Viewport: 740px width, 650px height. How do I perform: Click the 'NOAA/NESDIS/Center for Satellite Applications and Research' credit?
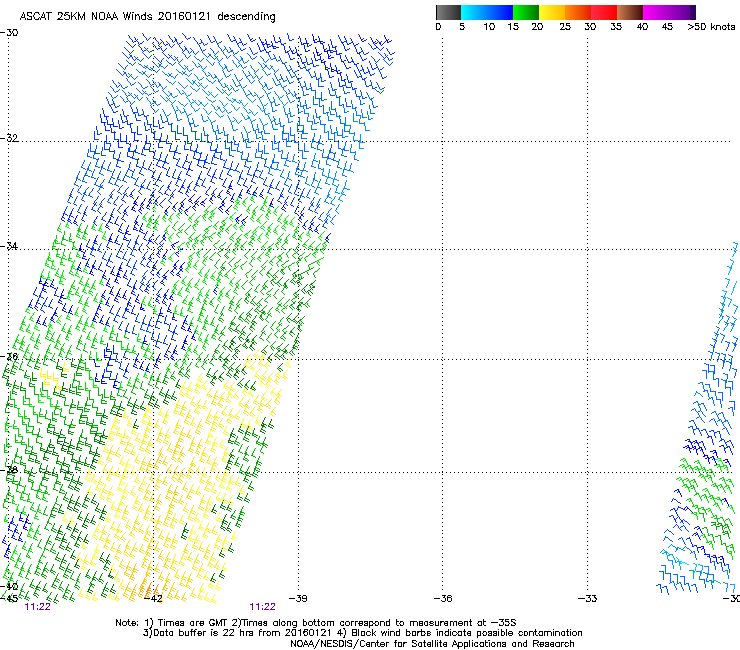[x=432, y=644]
